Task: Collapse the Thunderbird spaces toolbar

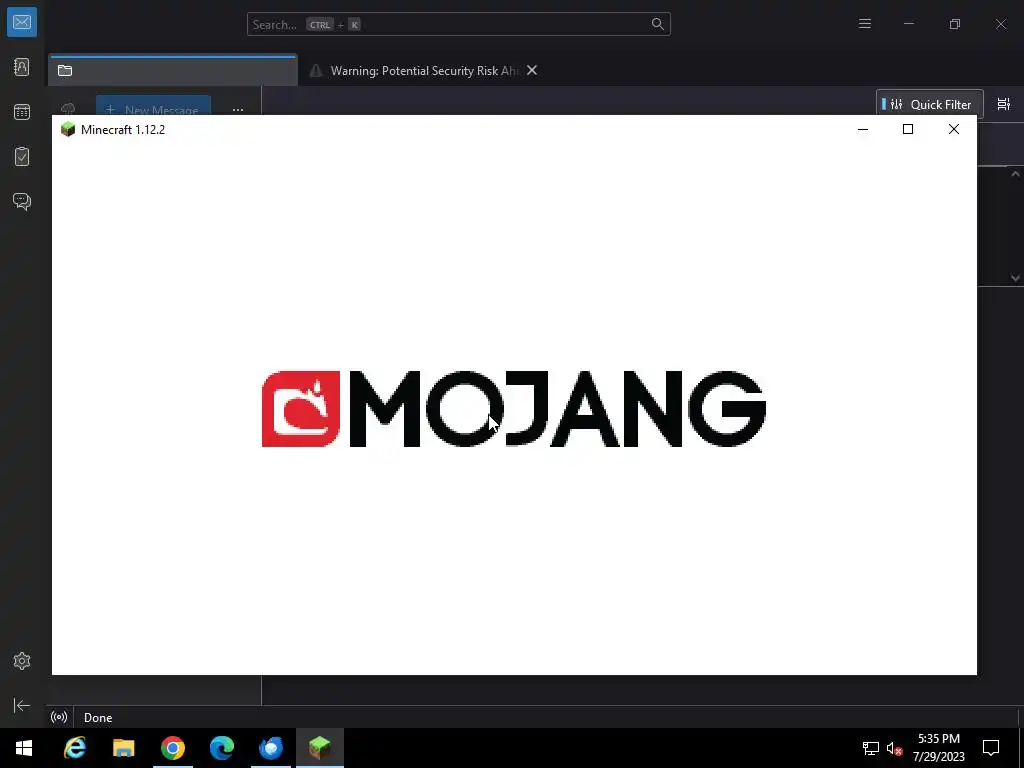Action: [22, 705]
